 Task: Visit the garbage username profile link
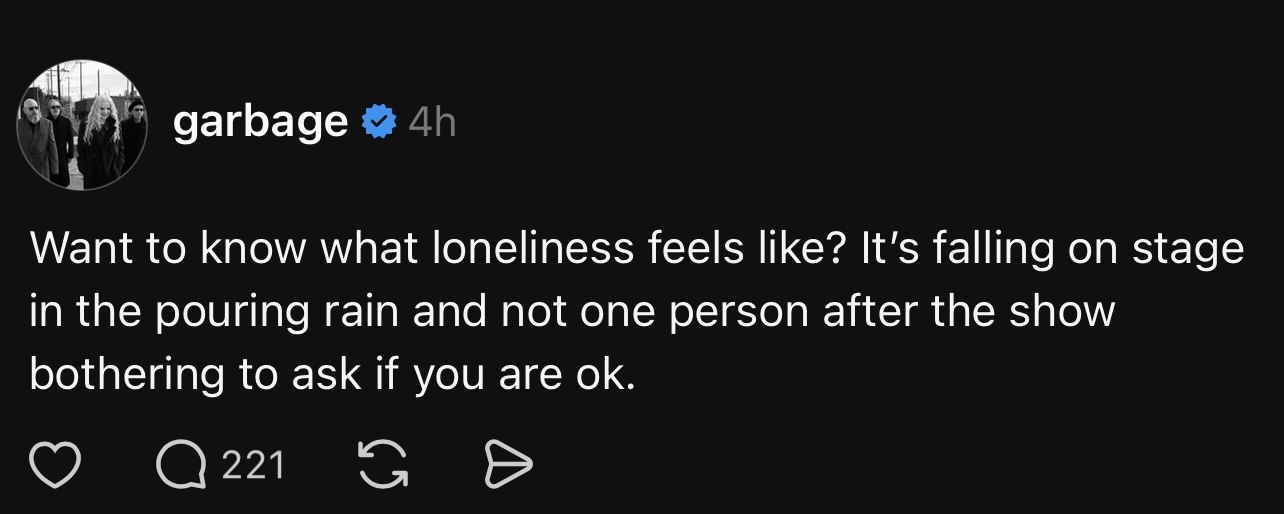coord(260,123)
